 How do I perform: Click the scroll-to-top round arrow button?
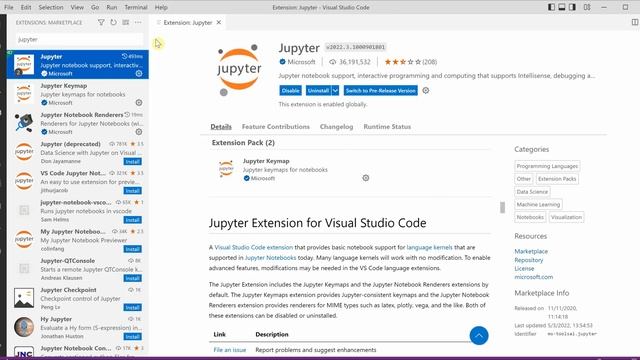(479, 336)
